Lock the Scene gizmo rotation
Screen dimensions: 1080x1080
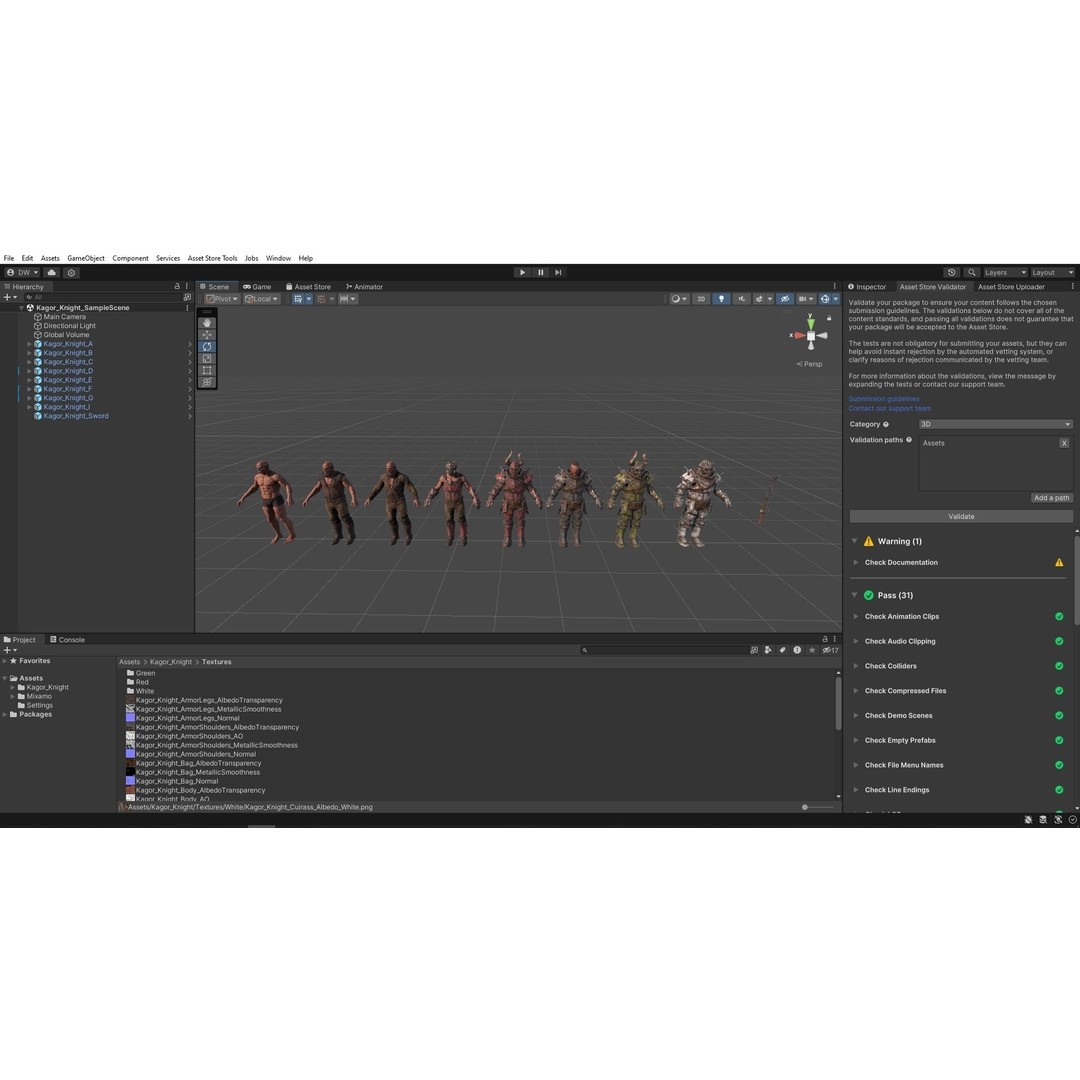pyautogui.click(x=829, y=318)
